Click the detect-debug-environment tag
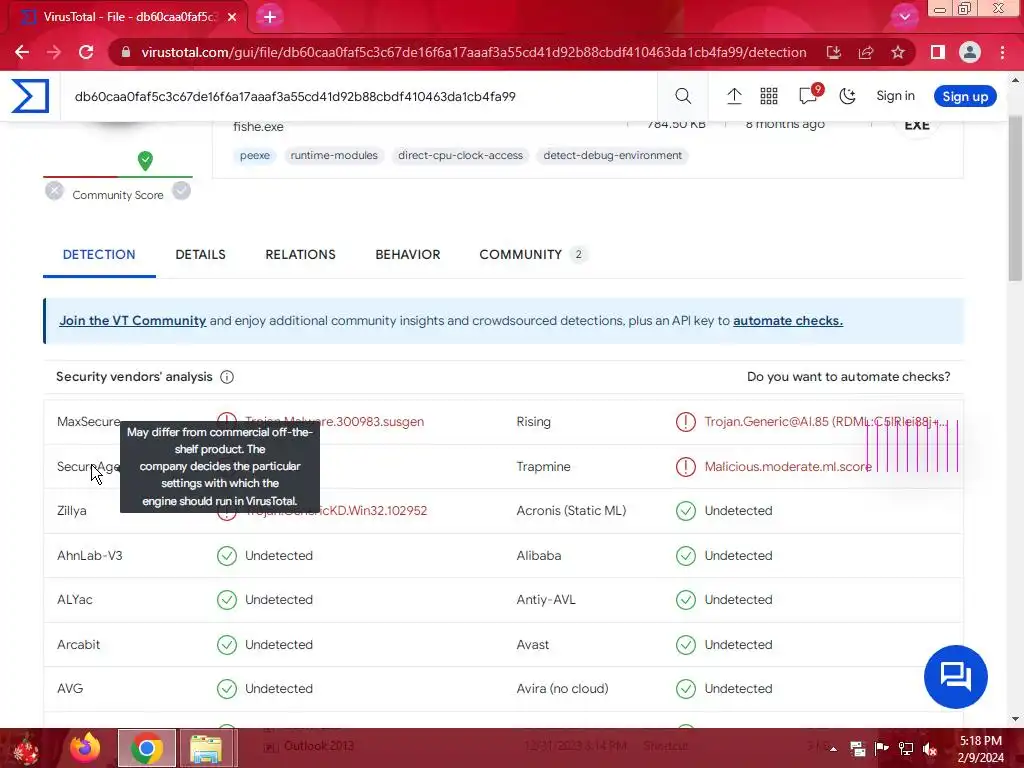 (x=613, y=155)
